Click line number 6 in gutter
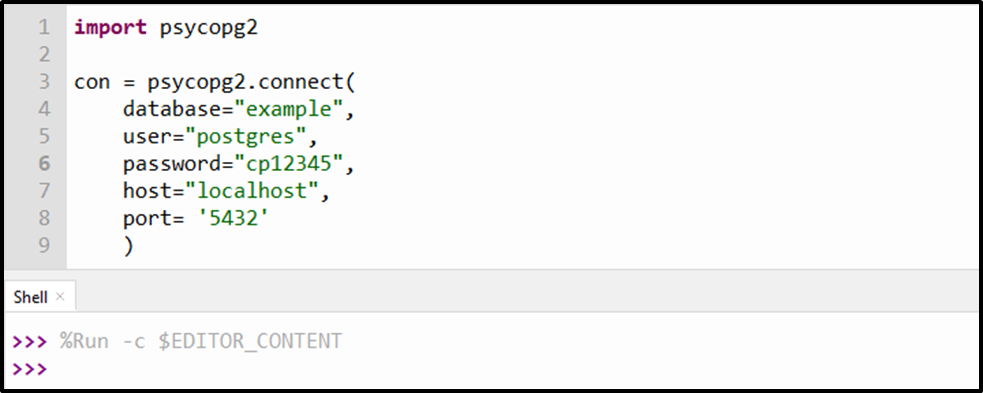This screenshot has height=393, width=983. tap(43, 164)
